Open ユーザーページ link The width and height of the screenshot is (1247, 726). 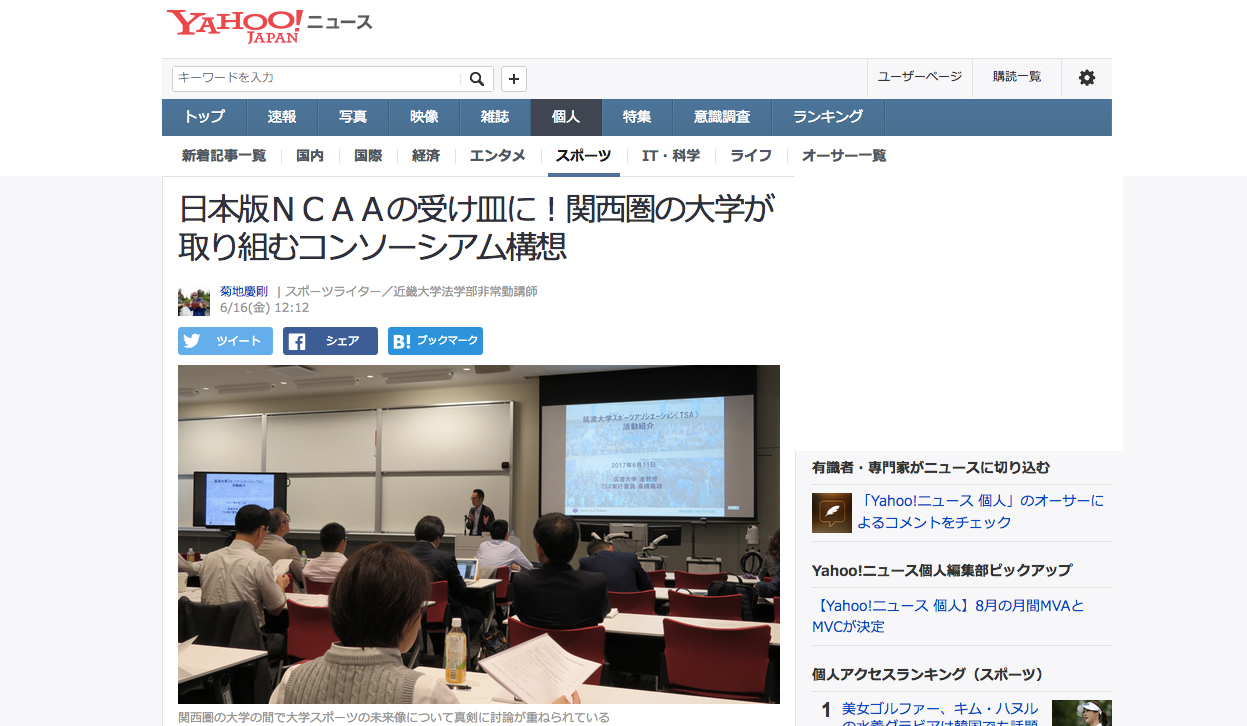(919, 77)
